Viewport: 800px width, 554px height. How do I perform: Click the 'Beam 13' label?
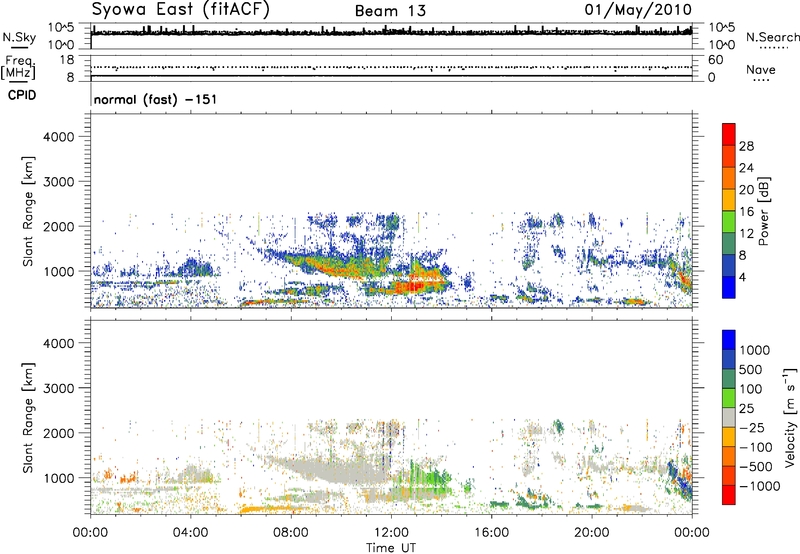click(x=390, y=11)
